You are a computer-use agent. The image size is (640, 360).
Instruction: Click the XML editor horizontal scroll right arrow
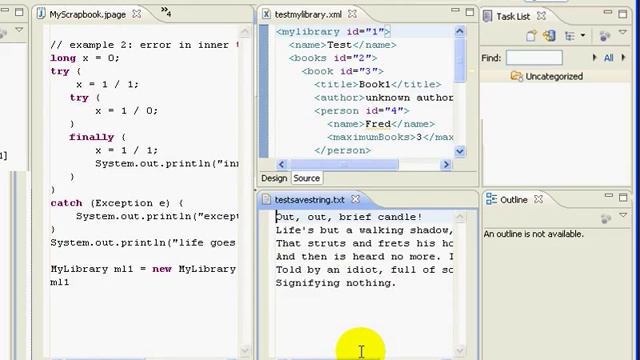[x=446, y=164]
